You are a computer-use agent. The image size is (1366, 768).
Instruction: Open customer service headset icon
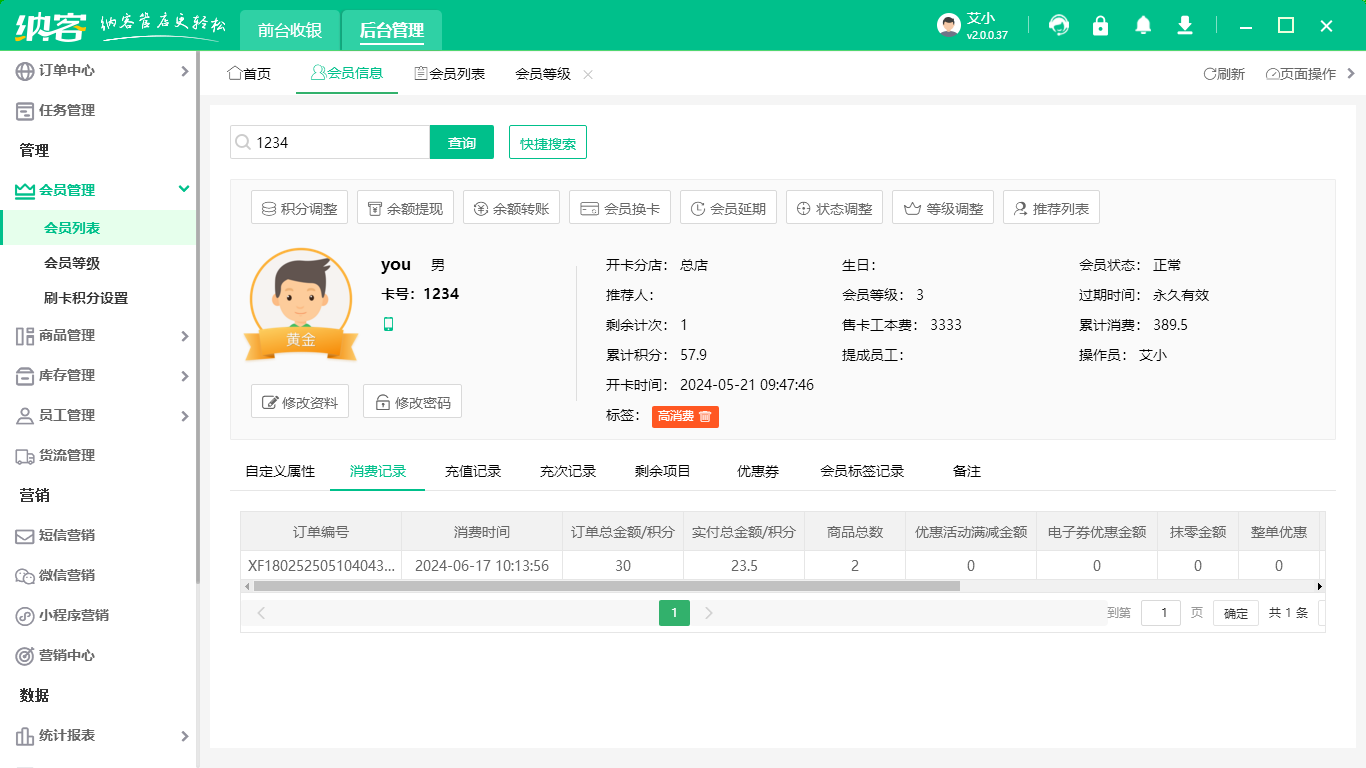pos(1059,25)
